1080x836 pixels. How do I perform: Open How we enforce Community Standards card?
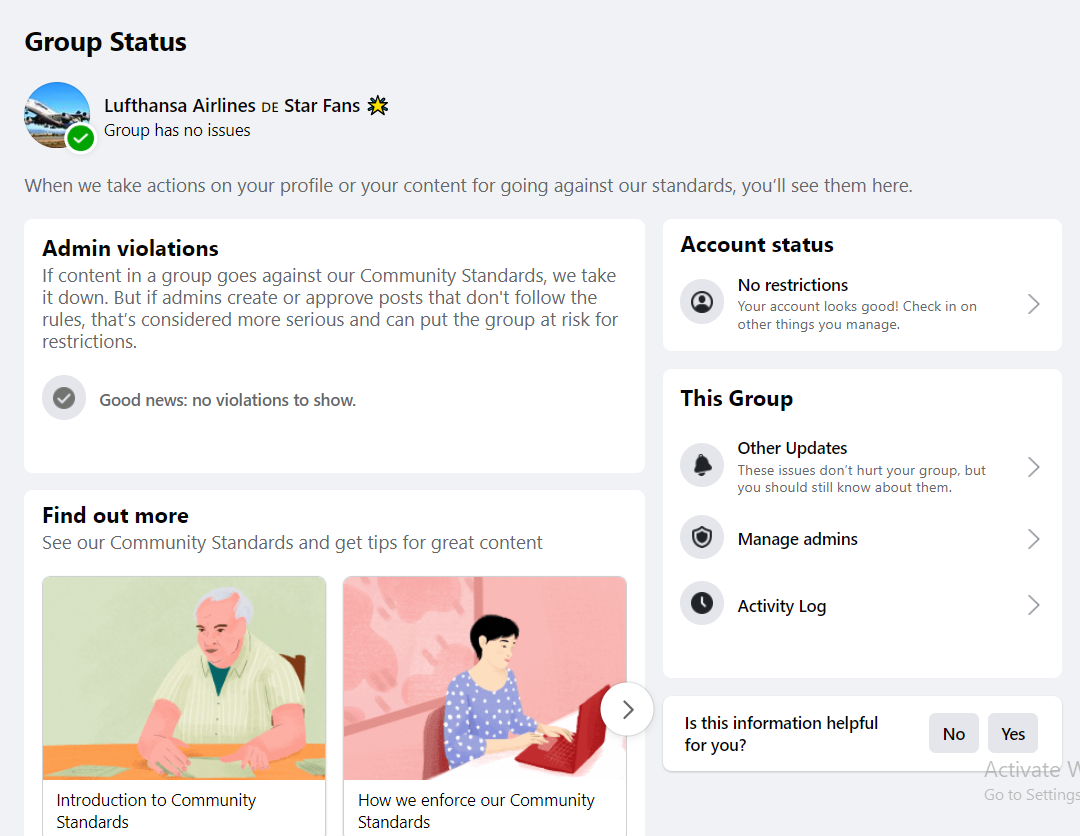click(x=485, y=706)
